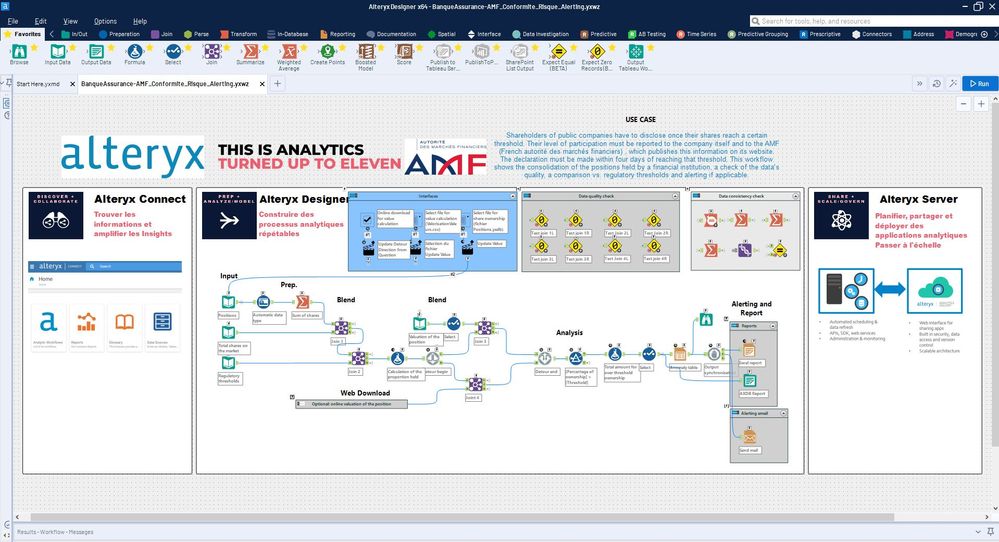Close the BanqueAssurance-AMF workflow tab
The width and height of the screenshot is (999, 542).
click(x=262, y=83)
